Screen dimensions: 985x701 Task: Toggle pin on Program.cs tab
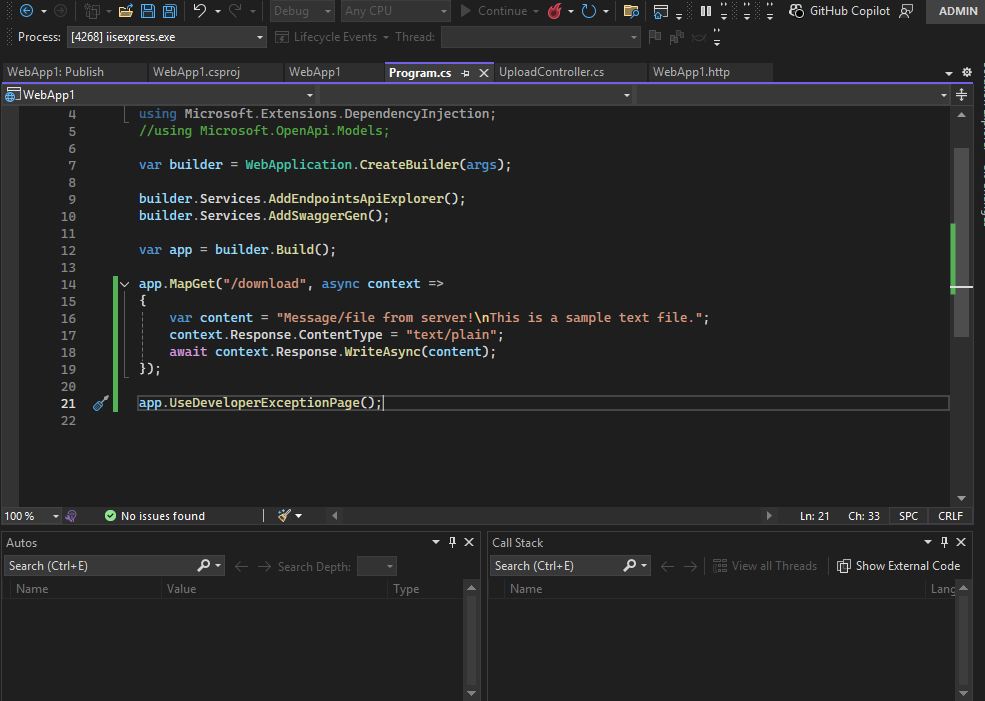click(x=466, y=73)
